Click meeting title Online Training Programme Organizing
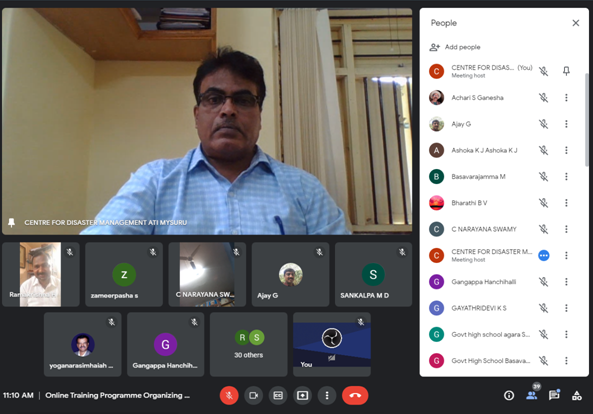The image size is (593, 414). (x=118, y=395)
